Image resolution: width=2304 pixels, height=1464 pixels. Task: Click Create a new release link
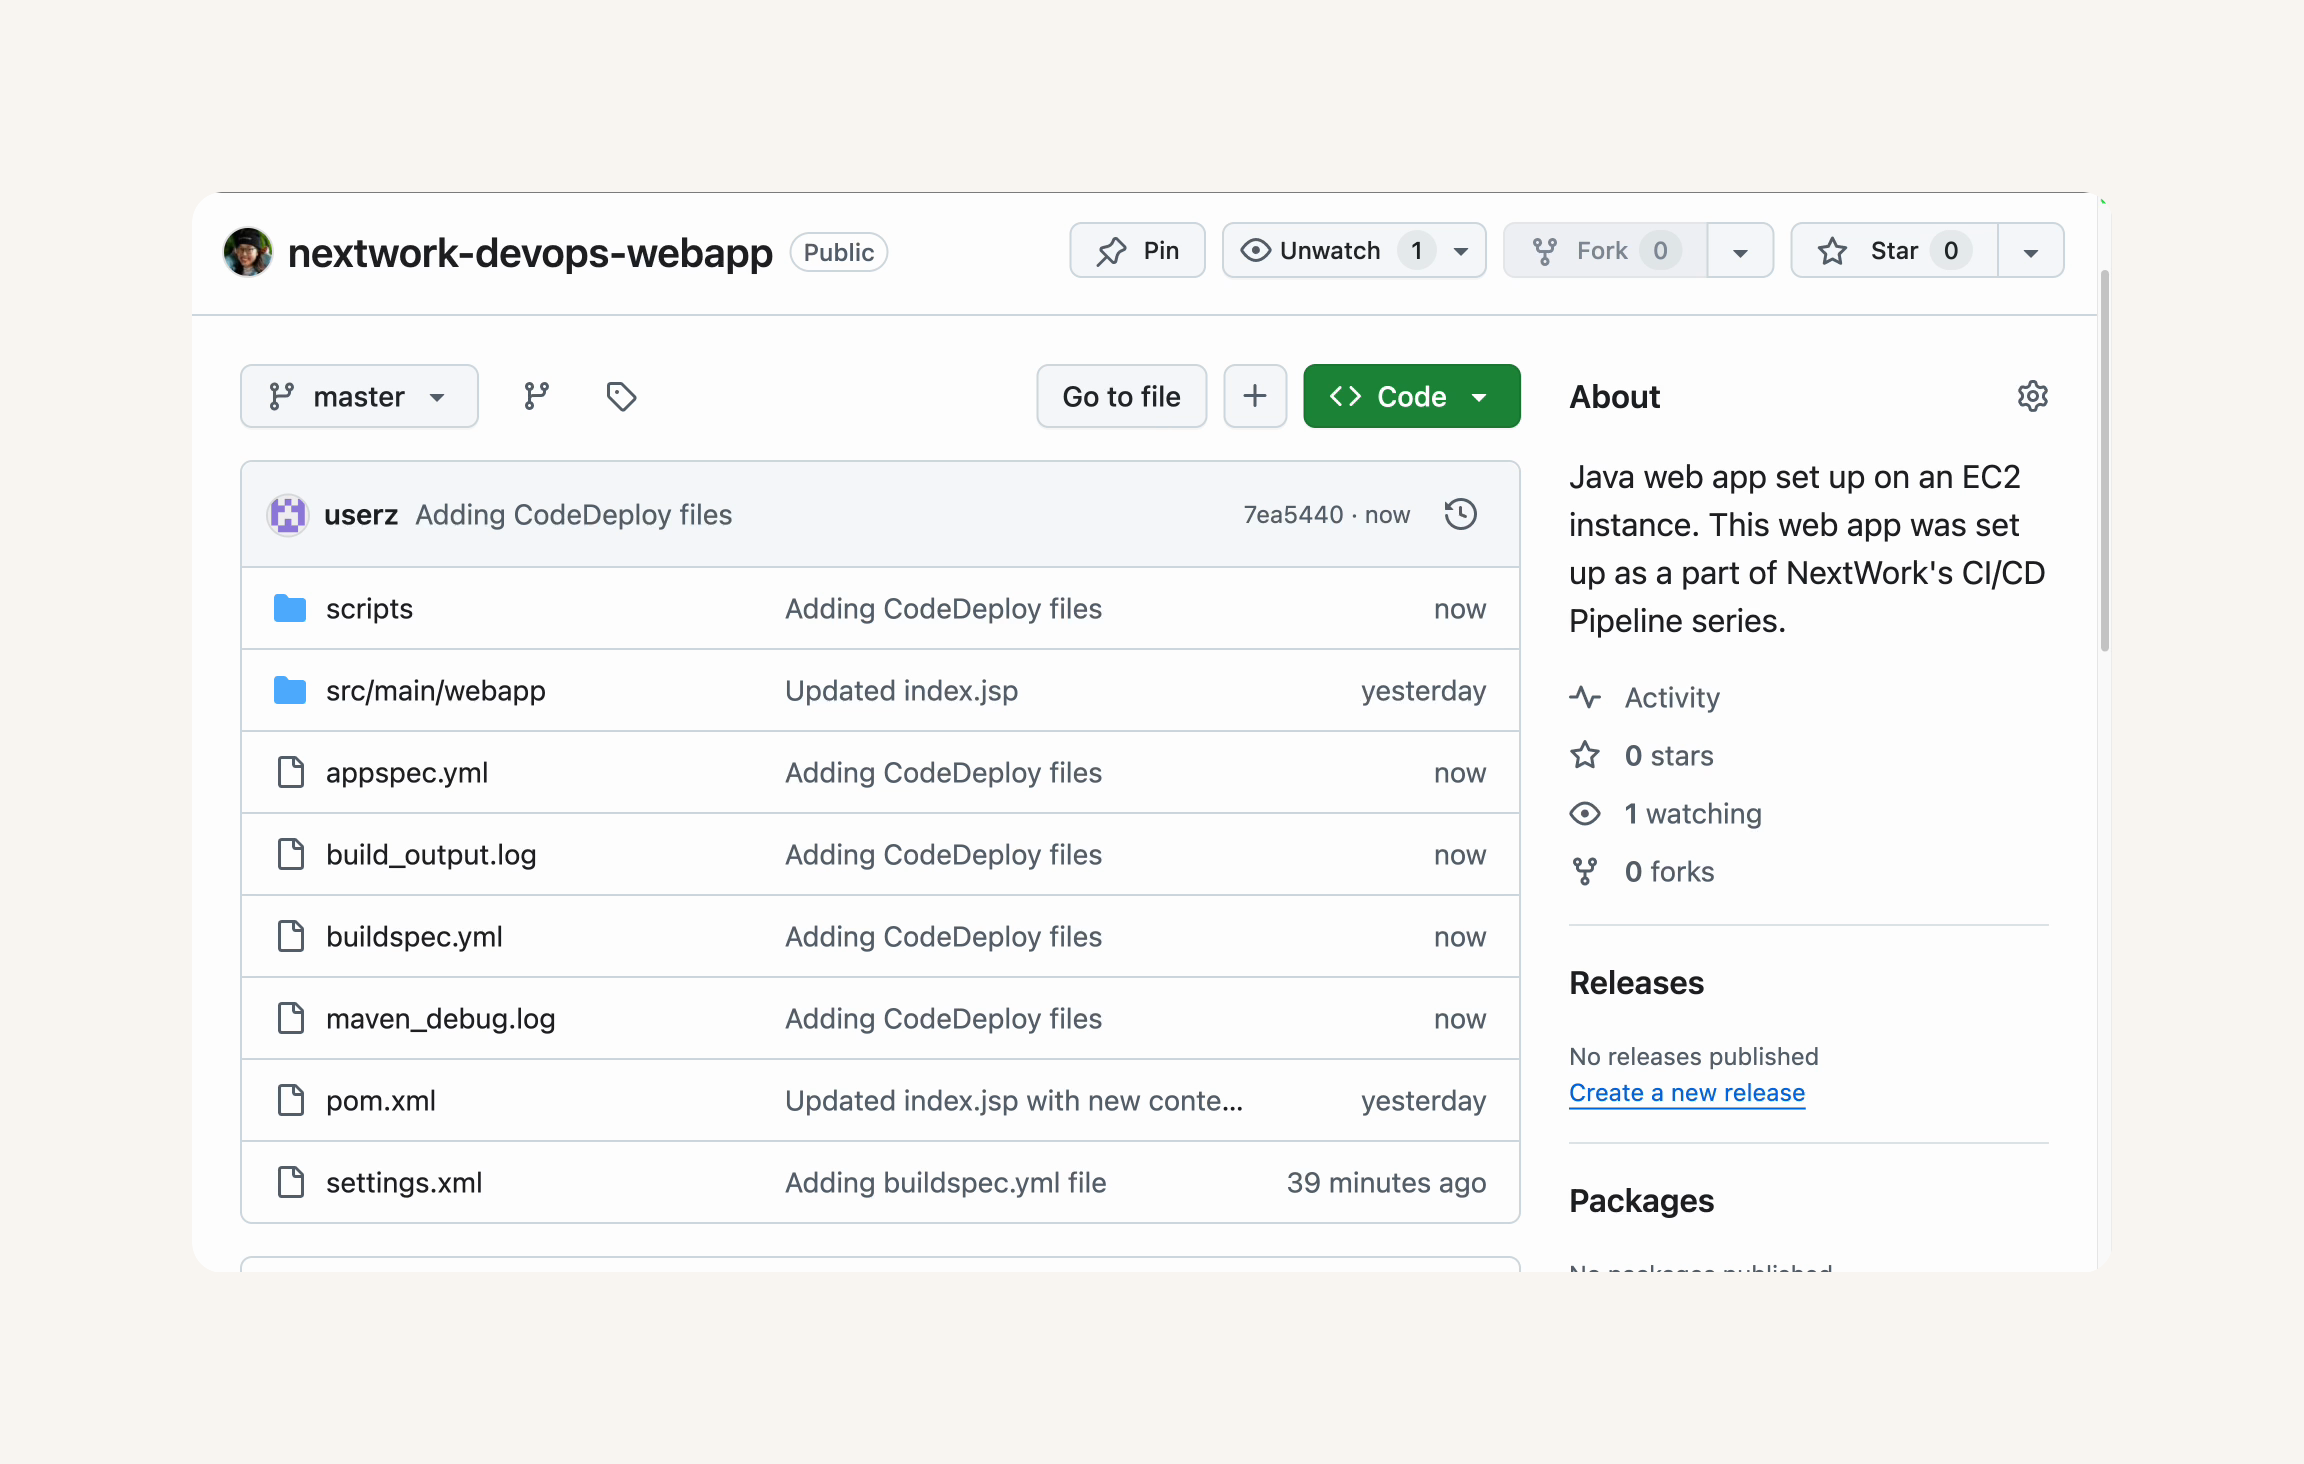[1687, 1093]
